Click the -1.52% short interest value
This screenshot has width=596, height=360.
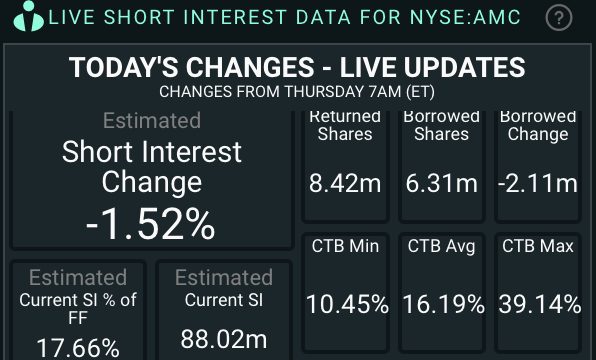[x=151, y=224]
